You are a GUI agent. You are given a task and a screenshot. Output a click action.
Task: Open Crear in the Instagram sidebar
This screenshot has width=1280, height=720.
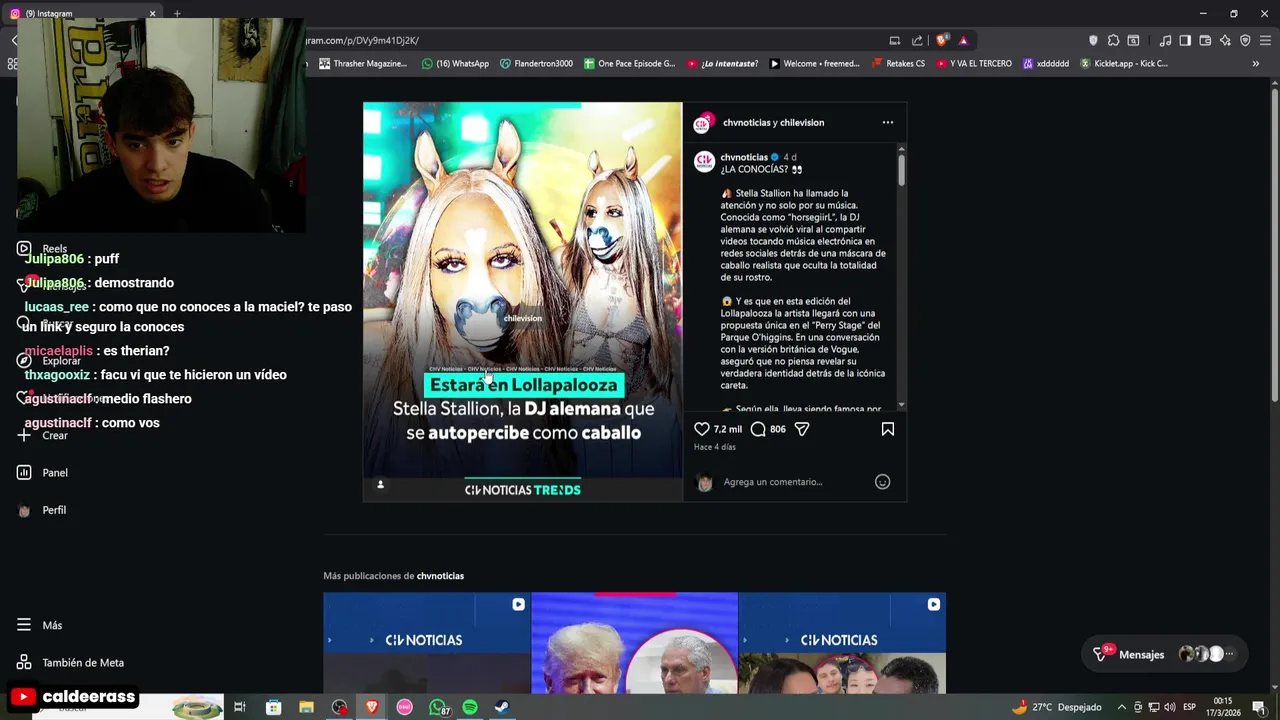[42, 436]
